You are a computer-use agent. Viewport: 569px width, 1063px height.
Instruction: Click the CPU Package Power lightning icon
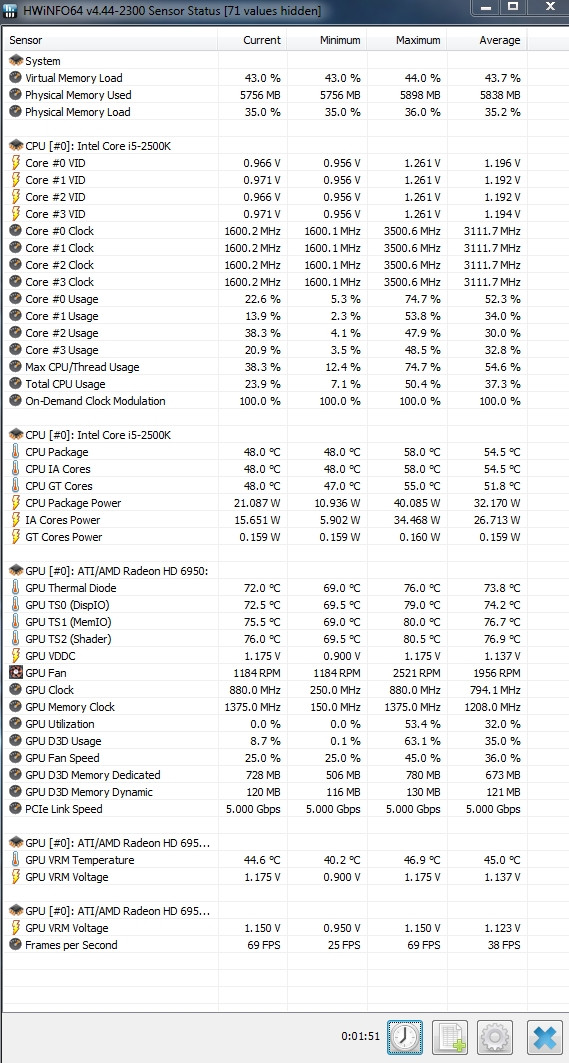[16, 502]
